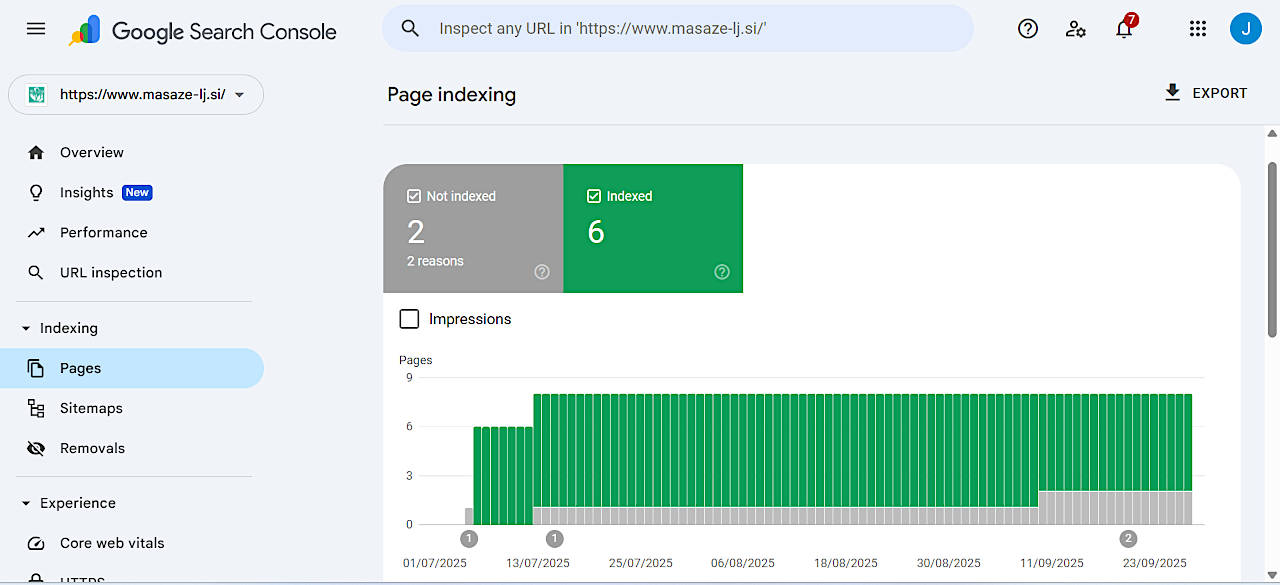Image resolution: width=1280 pixels, height=585 pixels.
Task: Open Sitemaps in the sidebar
Action: [x=91, y=408]
